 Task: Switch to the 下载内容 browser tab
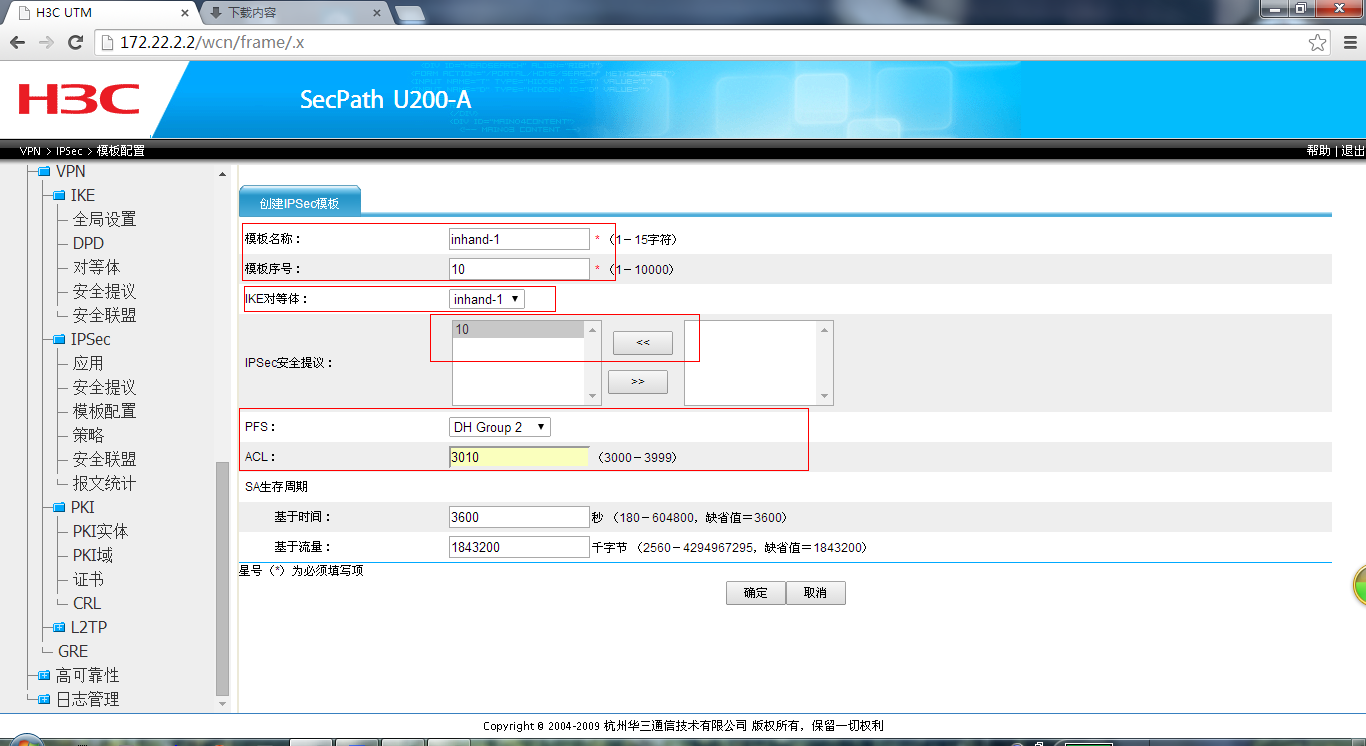click(290, 13)
